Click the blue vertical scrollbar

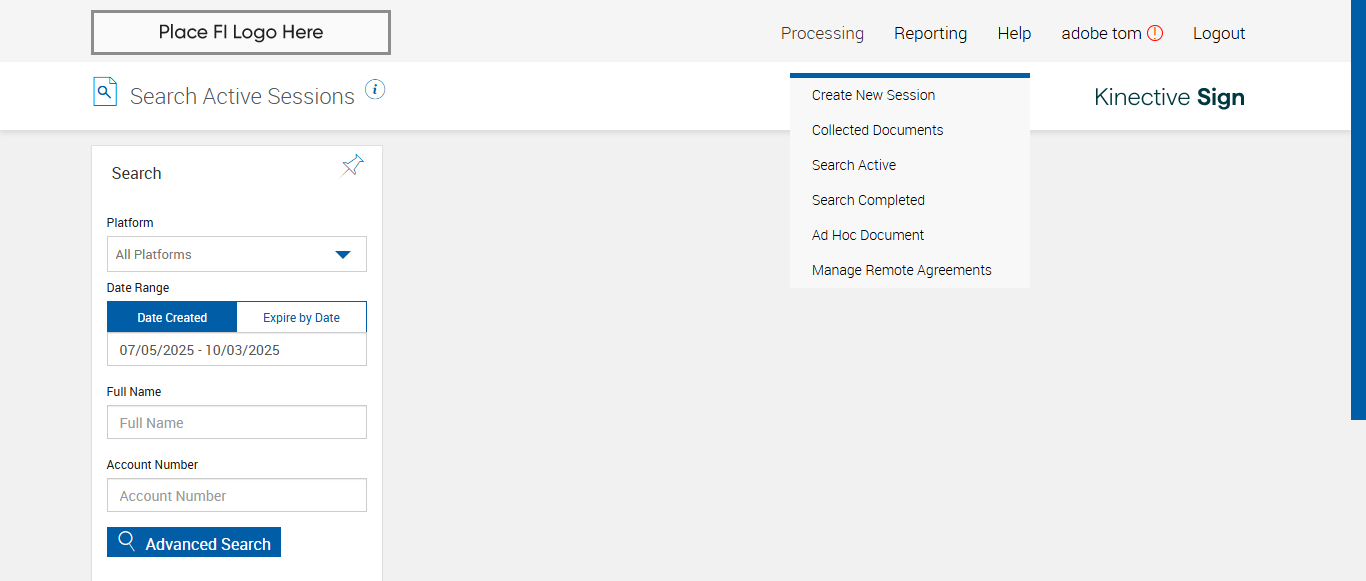1358,210
